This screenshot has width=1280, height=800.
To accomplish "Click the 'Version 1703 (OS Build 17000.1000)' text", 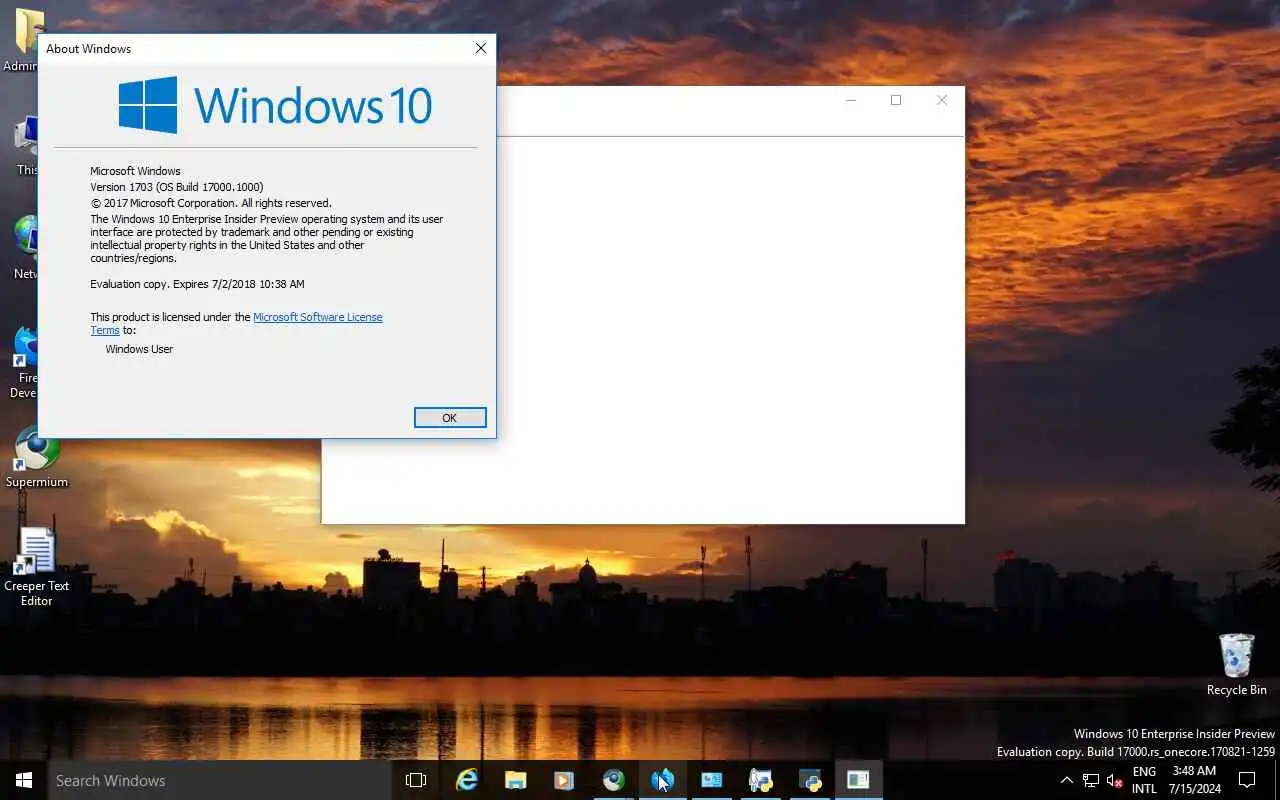I will tap(177, 187).
